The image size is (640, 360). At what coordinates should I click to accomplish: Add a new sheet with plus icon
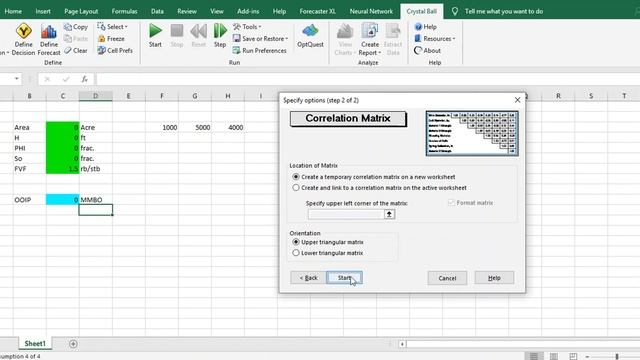pos(73,344)
